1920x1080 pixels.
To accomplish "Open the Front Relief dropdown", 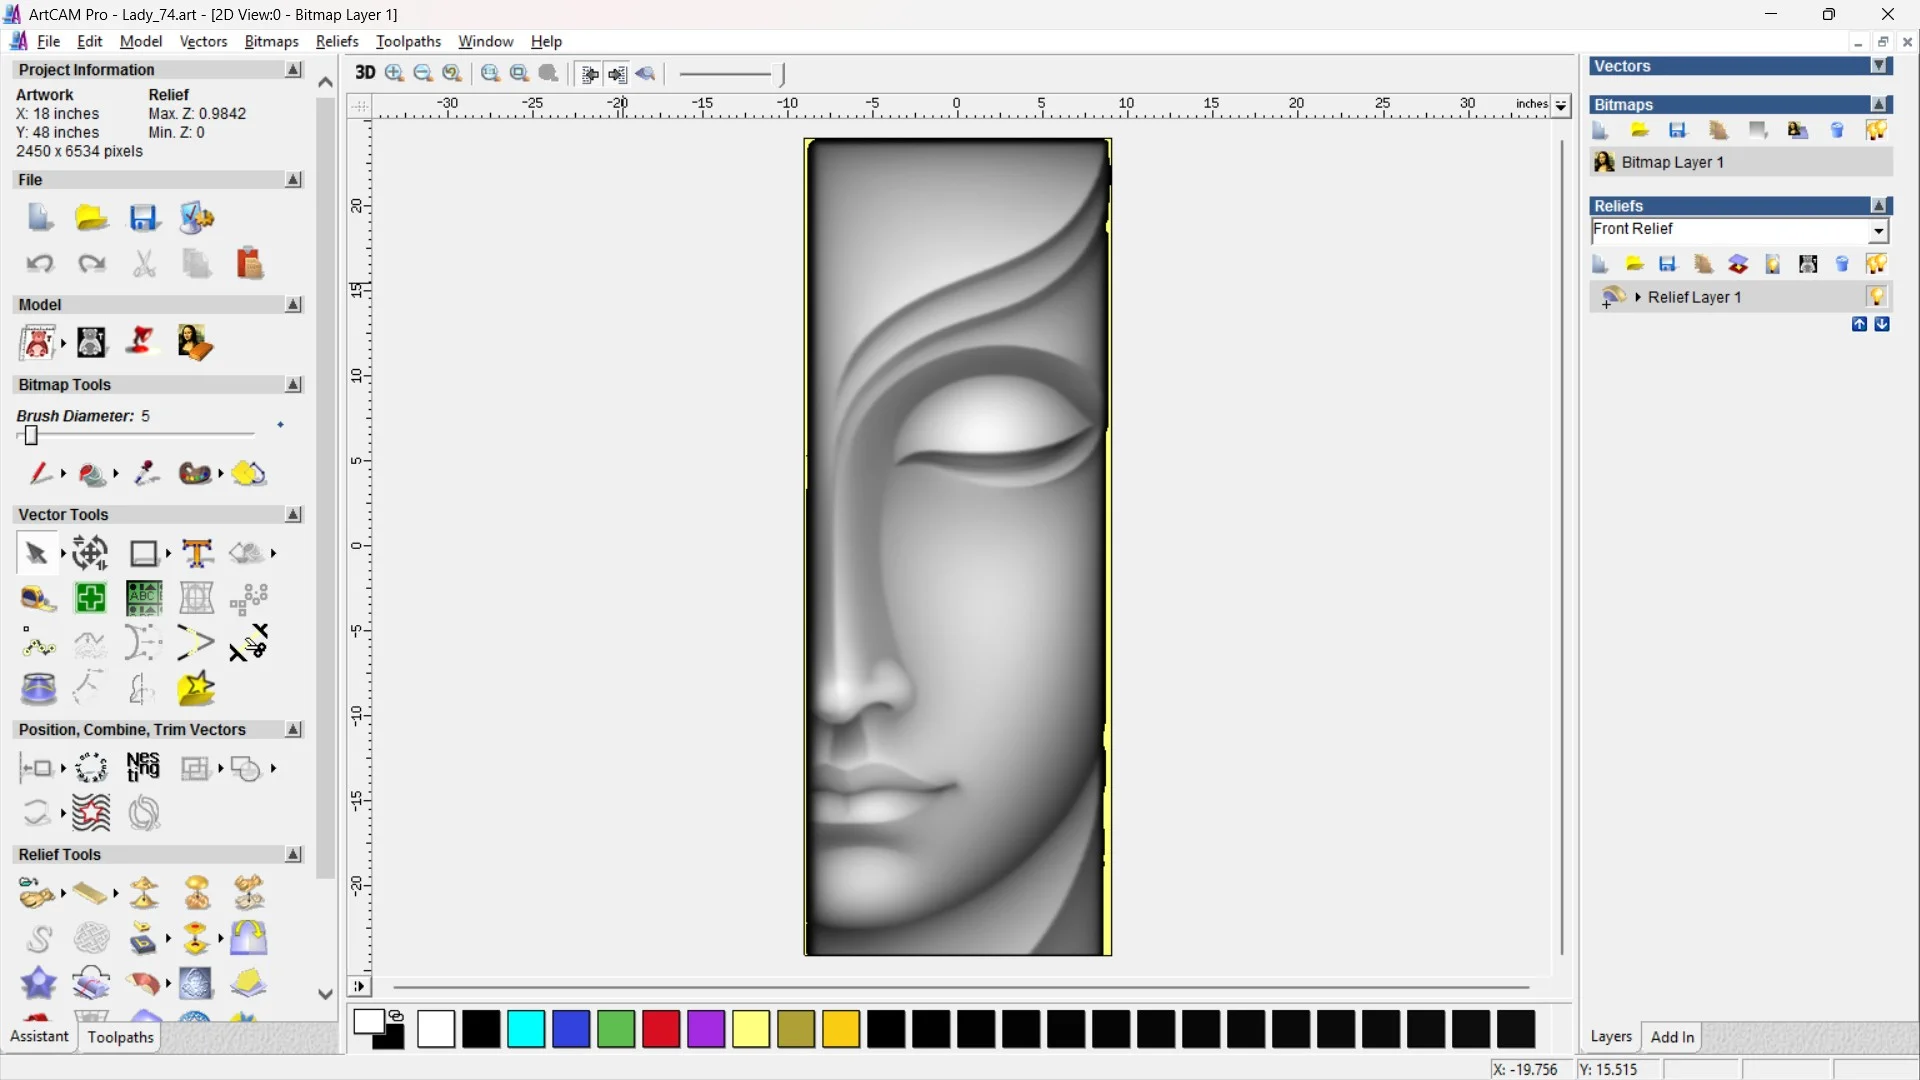I will (x=1879, y=231).
